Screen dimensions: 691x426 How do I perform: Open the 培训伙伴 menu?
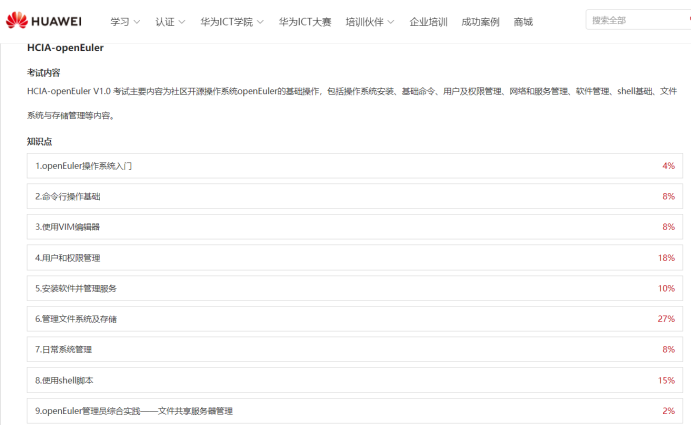pyautogui.click(x=364, y=22)
